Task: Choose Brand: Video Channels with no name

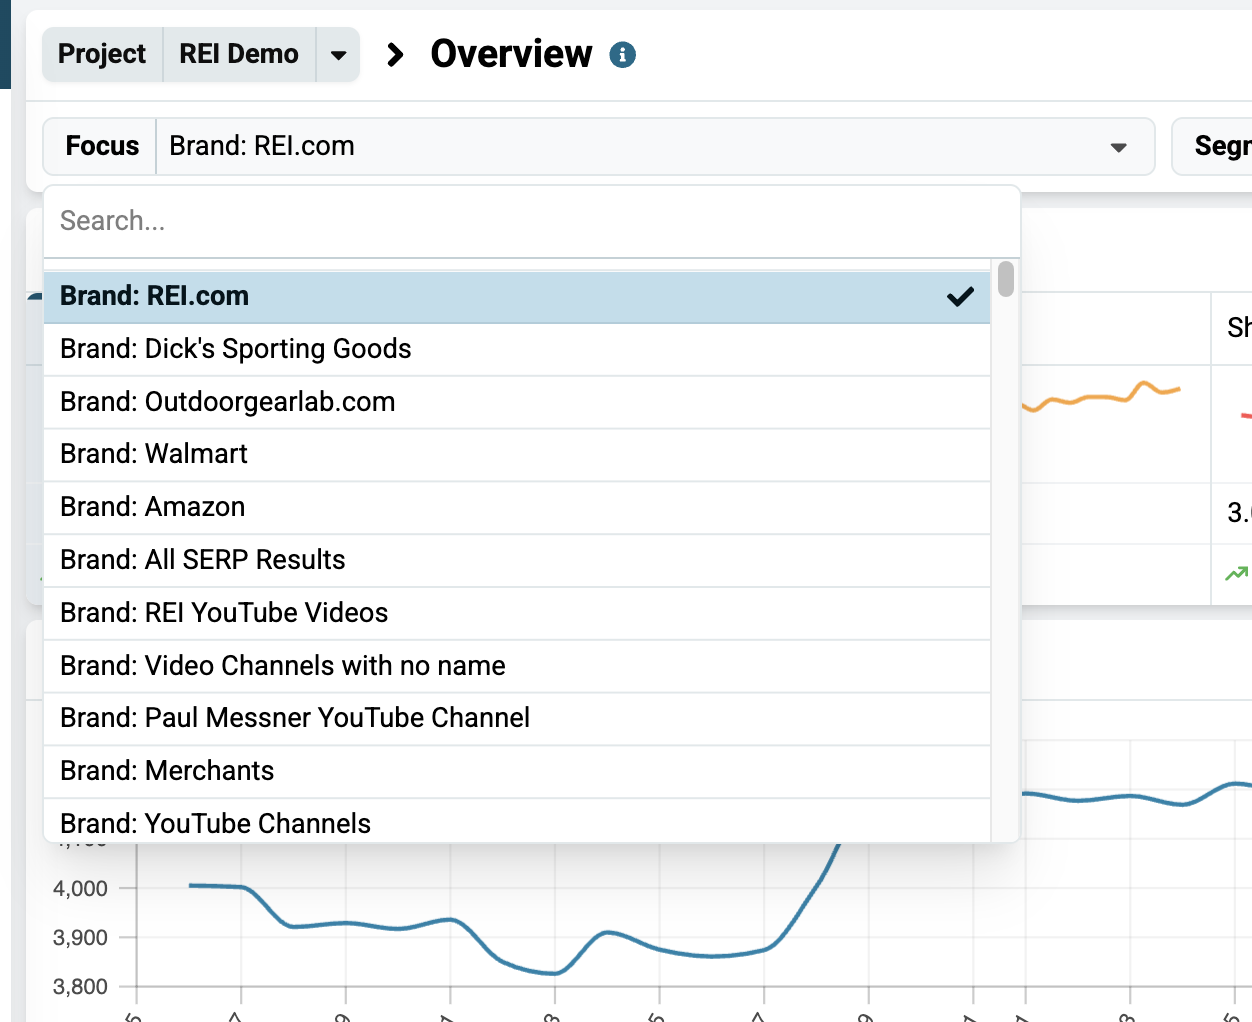Action: pyautogui.click(x=517, y=666)
